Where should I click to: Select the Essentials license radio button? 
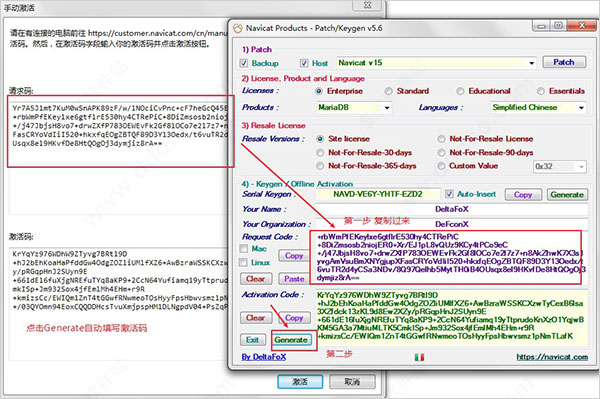pyautogui.click(x=541, y=91)
